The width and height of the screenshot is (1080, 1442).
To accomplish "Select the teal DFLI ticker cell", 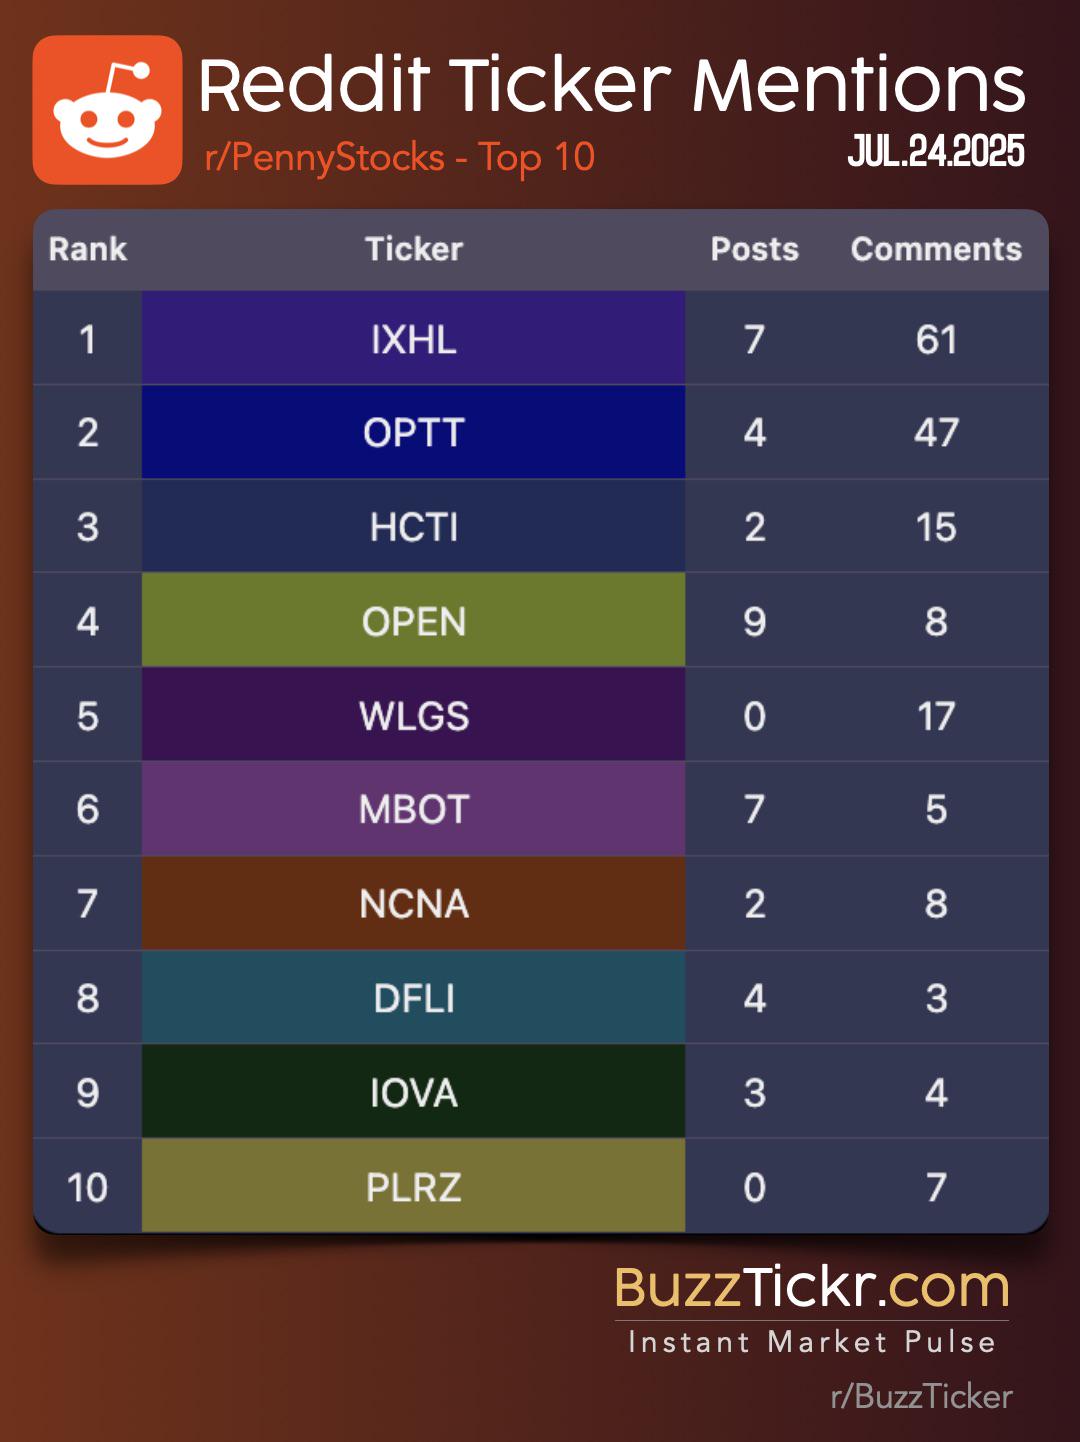I will (413, 997).
